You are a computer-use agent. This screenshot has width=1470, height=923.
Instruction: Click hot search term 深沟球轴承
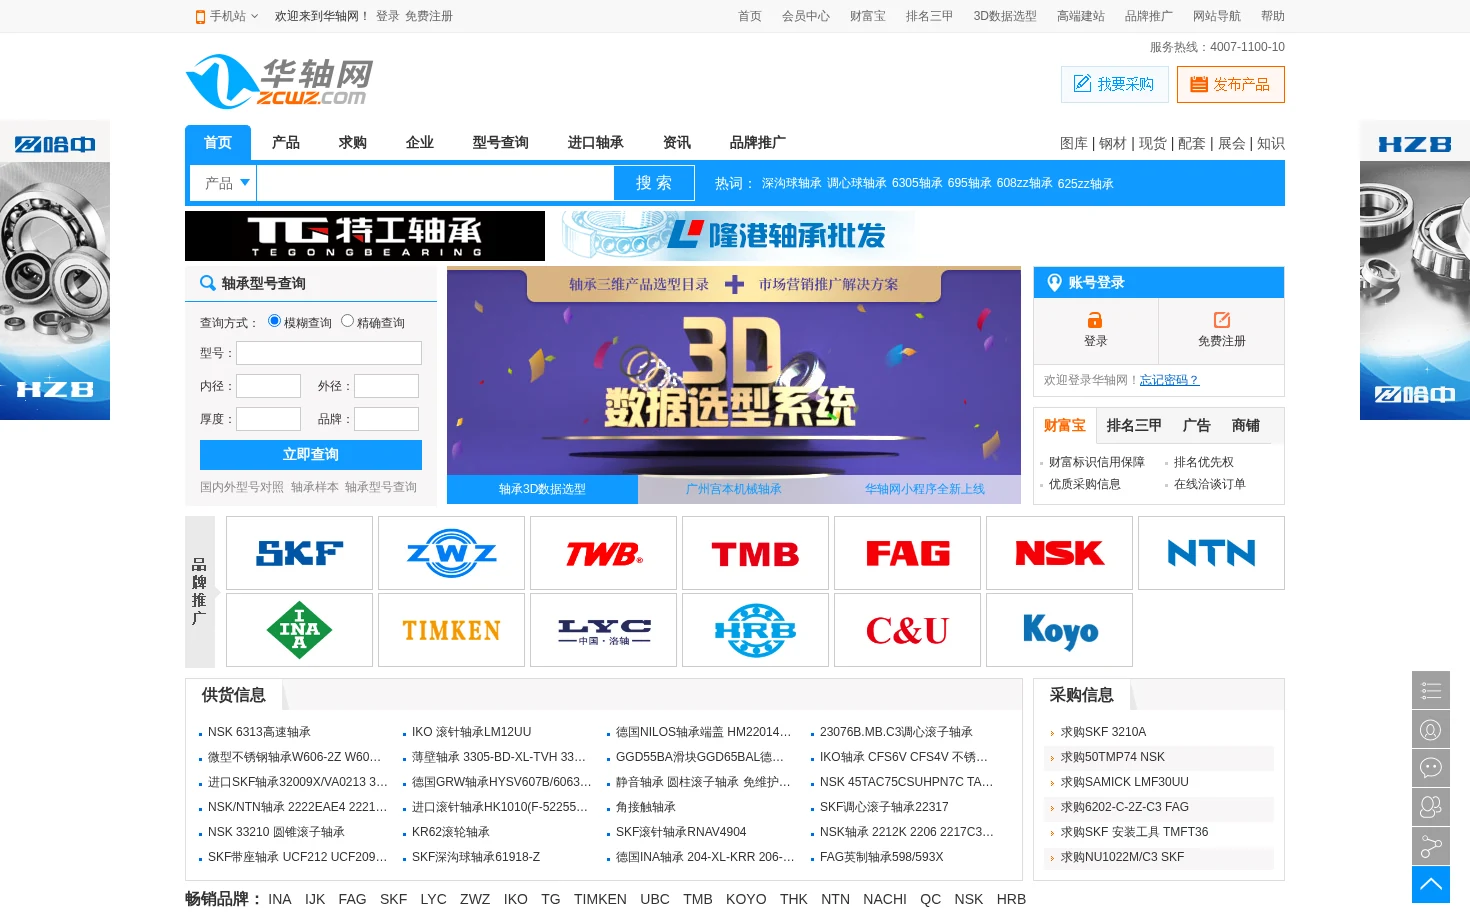click(x=791, y=183)
